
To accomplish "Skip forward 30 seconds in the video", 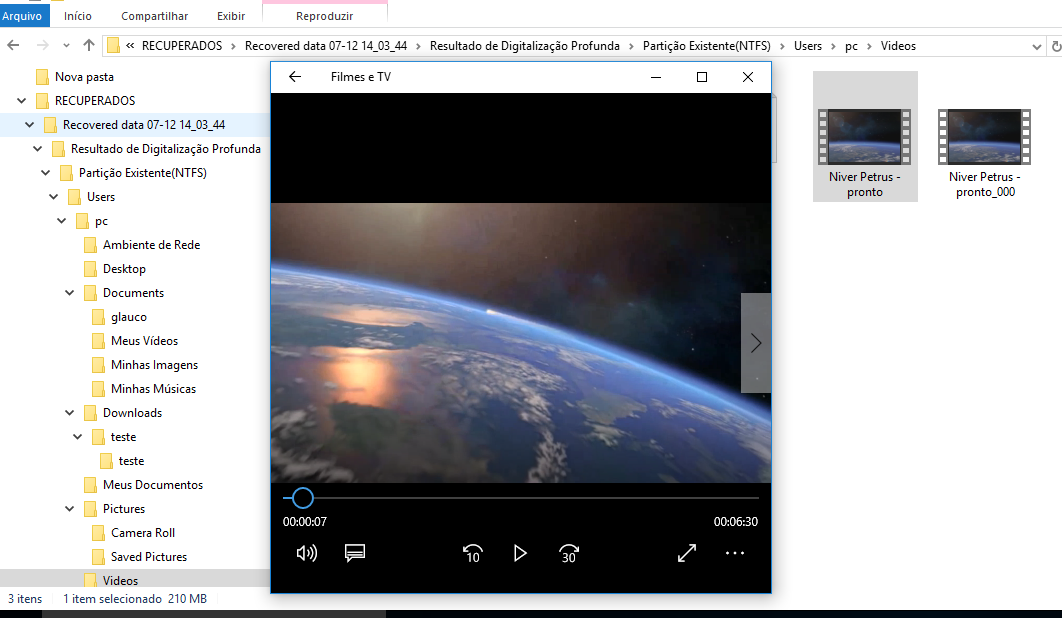I will pyautogui.click(x=569, y=554).
